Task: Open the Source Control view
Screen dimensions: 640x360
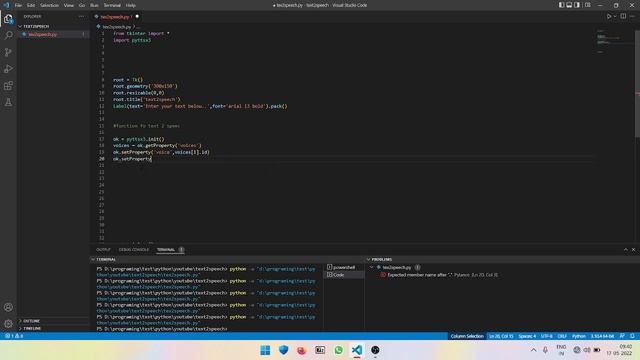Action: click(x=8, y=52)
